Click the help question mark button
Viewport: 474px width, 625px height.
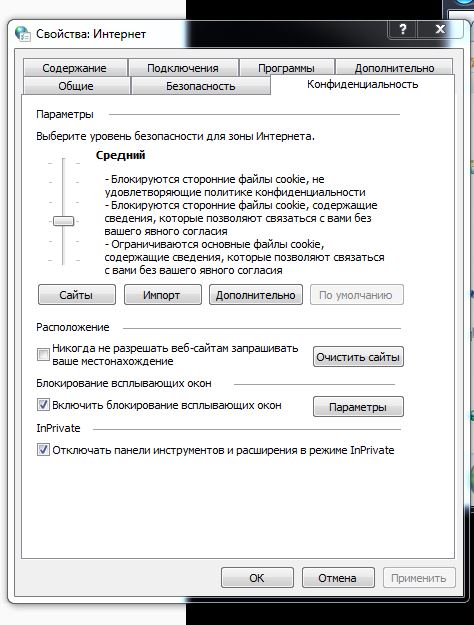tap(403, 29)
